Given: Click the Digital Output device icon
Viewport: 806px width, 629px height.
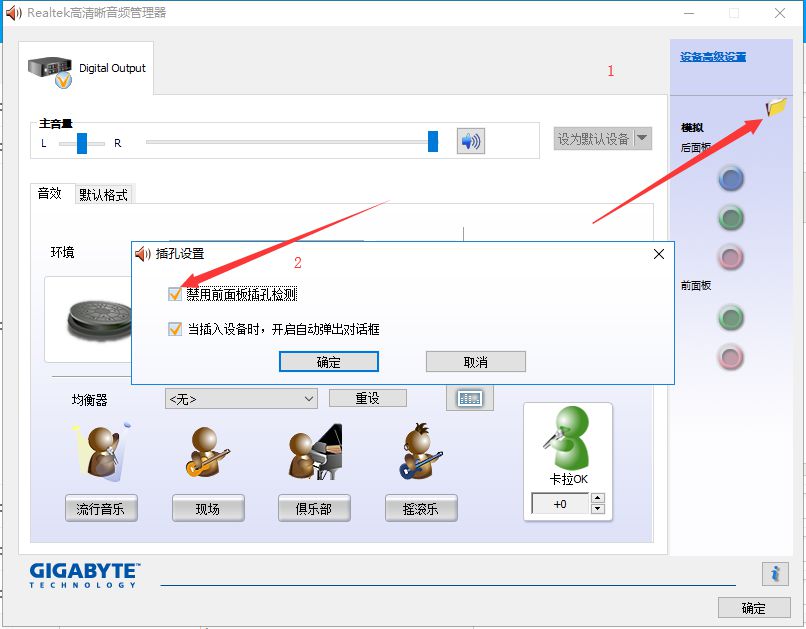Looking at the screenshot, I should [x=50, y=72].
